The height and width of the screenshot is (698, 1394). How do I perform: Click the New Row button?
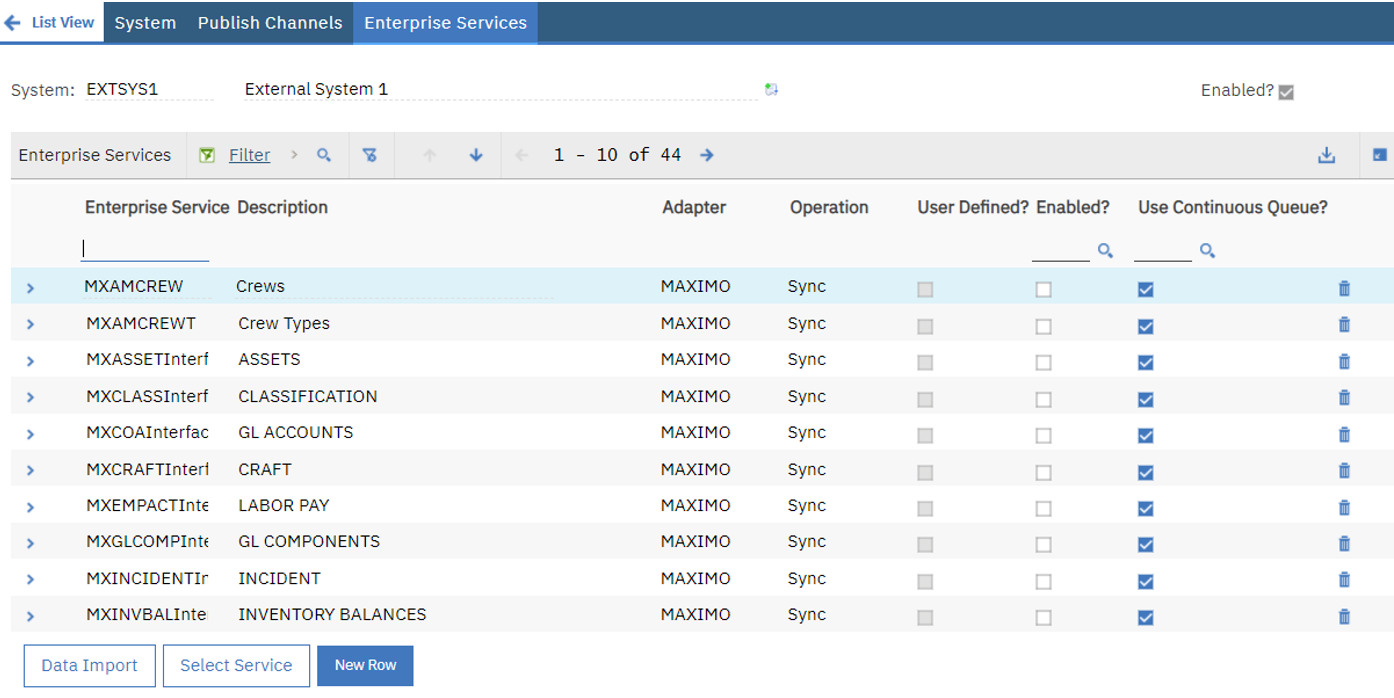tap(365, 665)
